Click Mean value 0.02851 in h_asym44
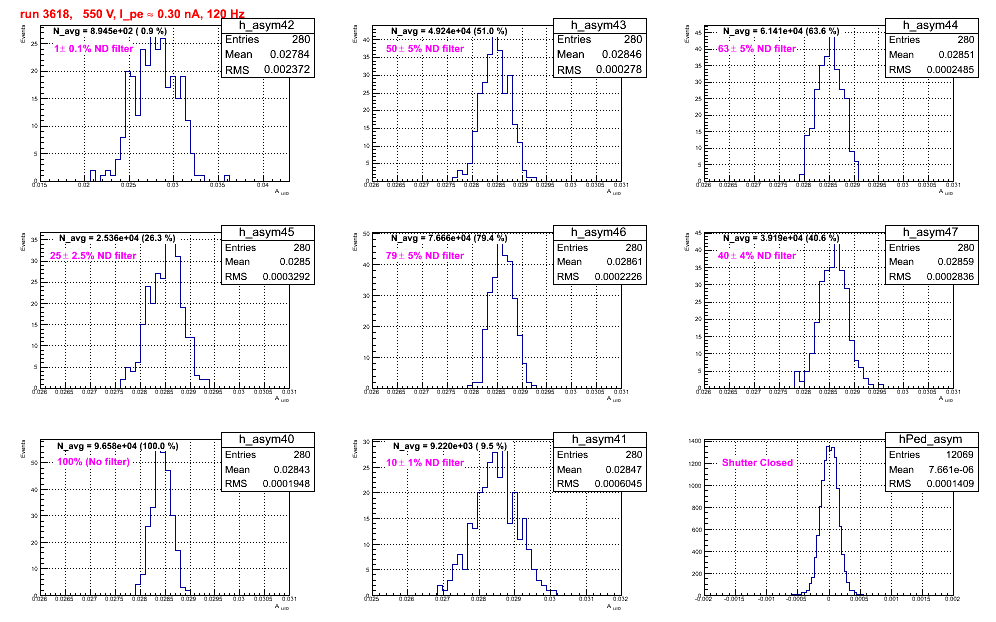 pyautogui.click(x=956, y=54)
